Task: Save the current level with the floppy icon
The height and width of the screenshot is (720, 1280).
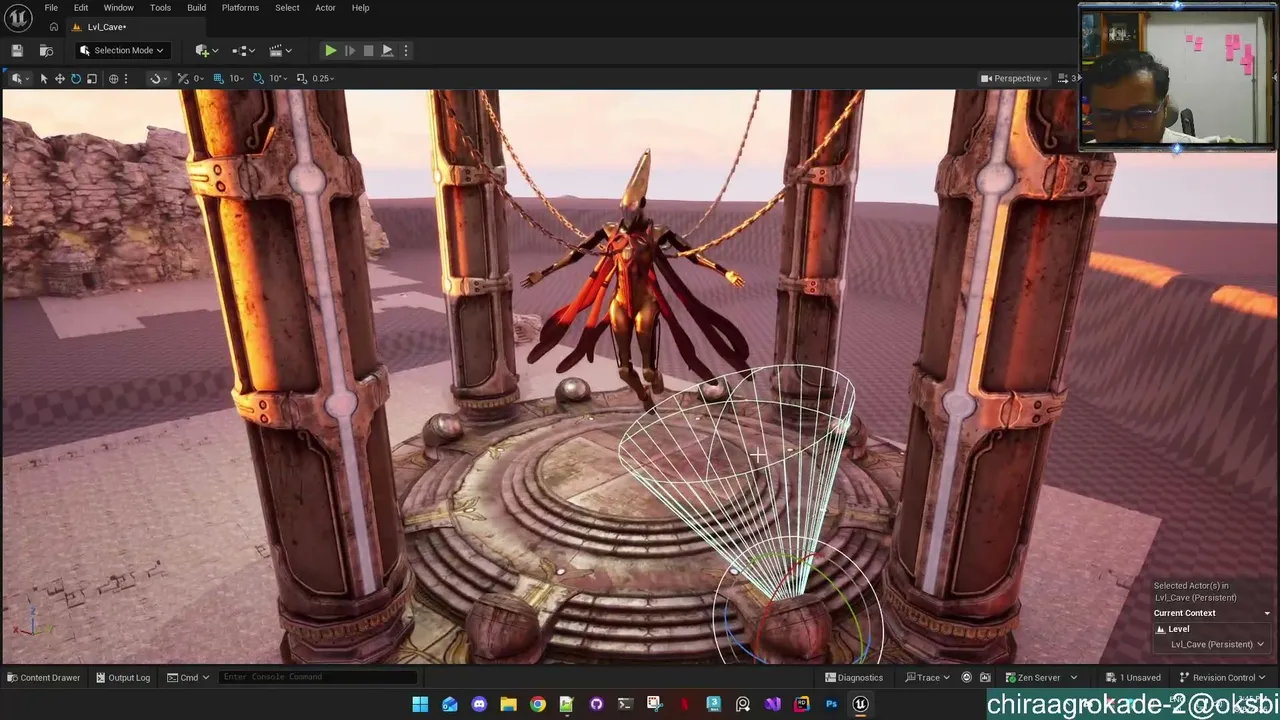Action: [17, 50]
